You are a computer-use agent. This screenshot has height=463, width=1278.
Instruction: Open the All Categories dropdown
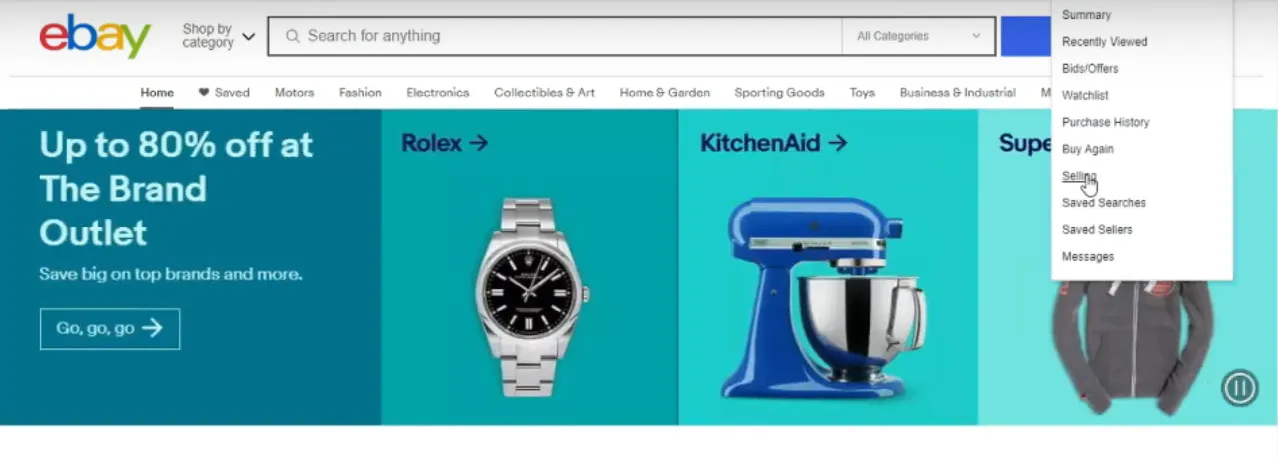[918, 36]
